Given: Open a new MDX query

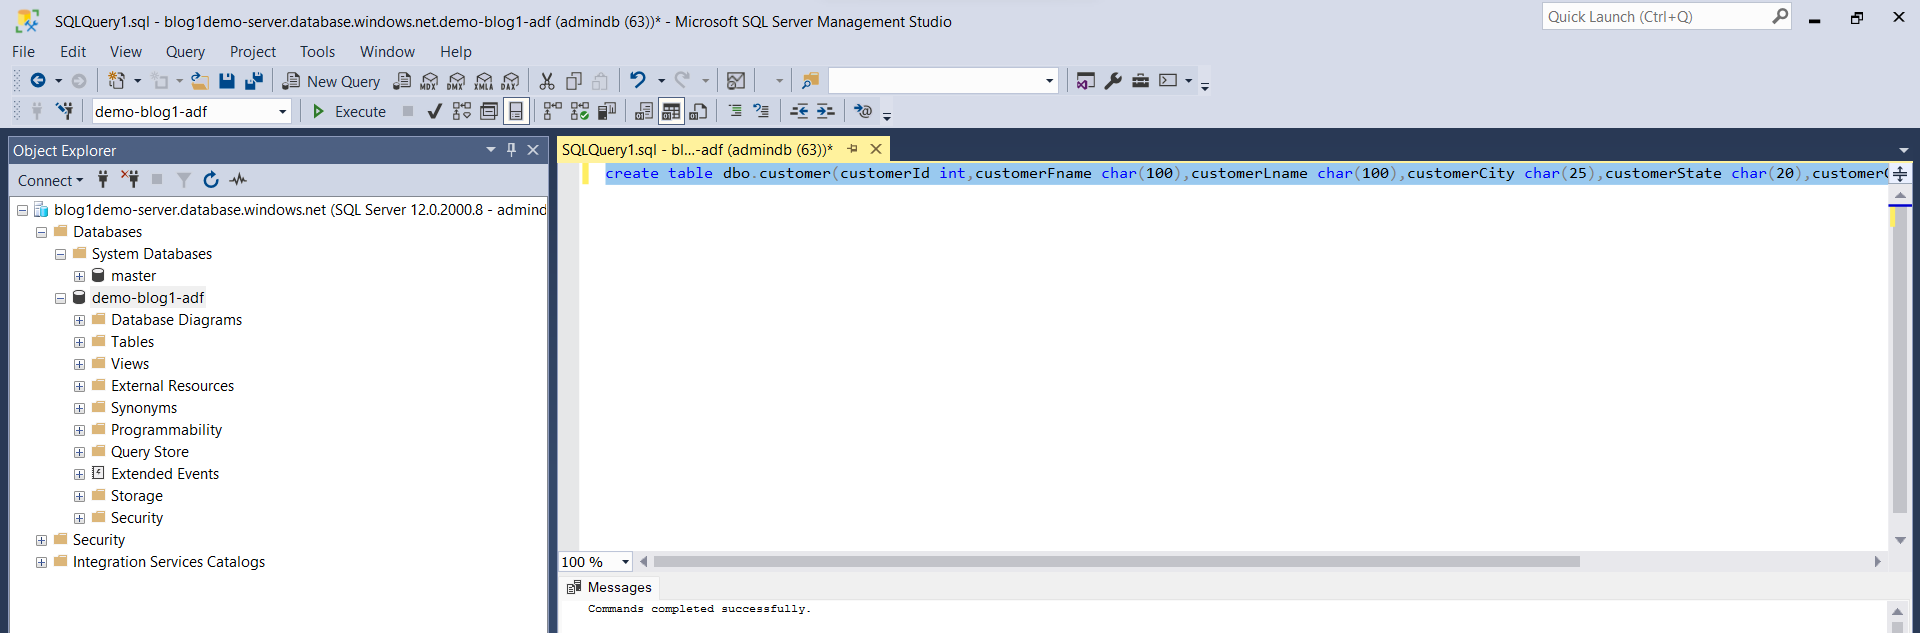Looking at the screenshot, I should tap(429, 81).
